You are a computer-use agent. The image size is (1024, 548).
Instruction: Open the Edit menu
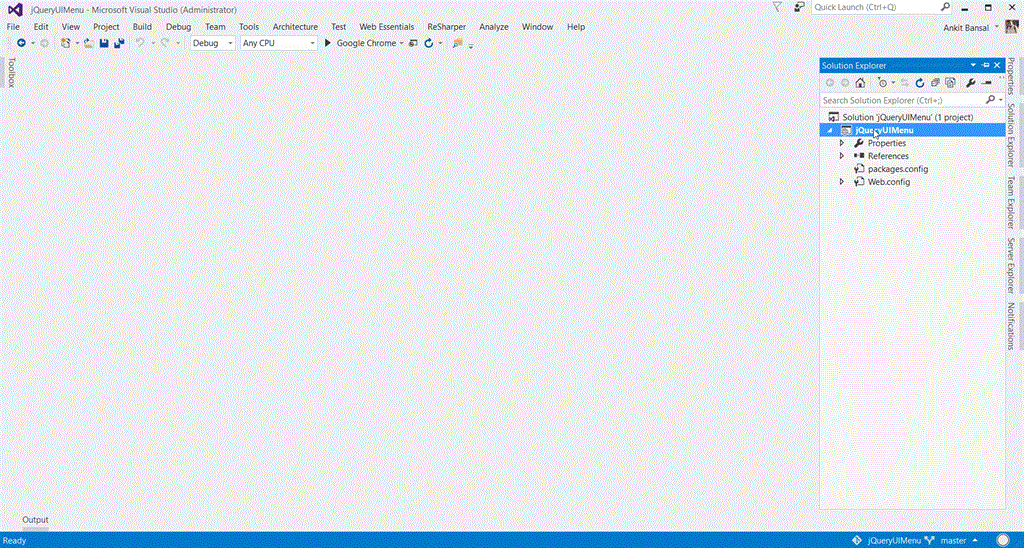tap(41, 27)
